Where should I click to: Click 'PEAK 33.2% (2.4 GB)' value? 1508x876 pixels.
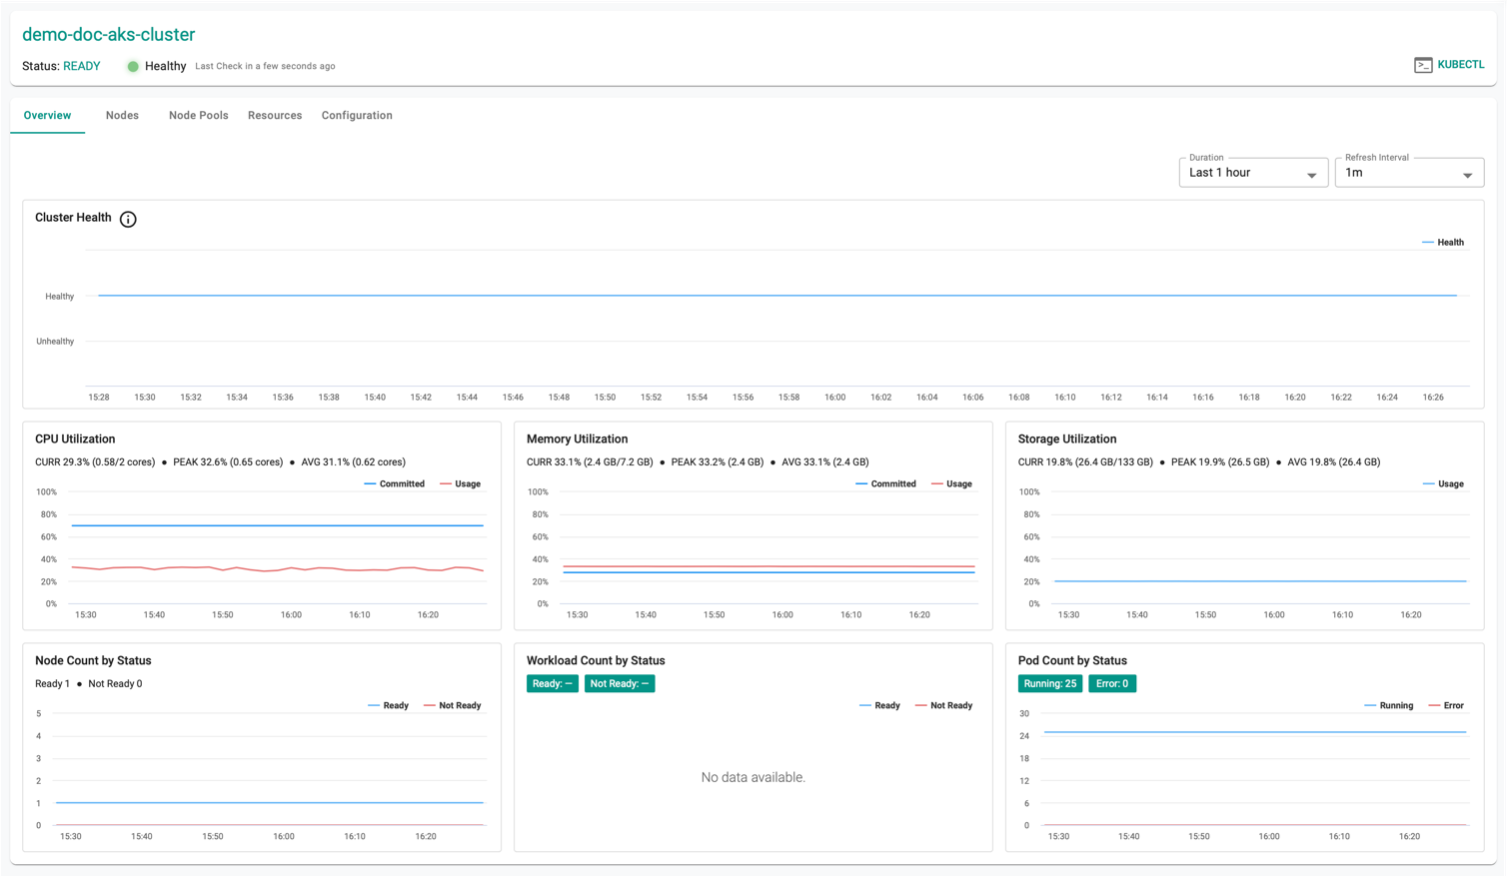click(717, 462)
